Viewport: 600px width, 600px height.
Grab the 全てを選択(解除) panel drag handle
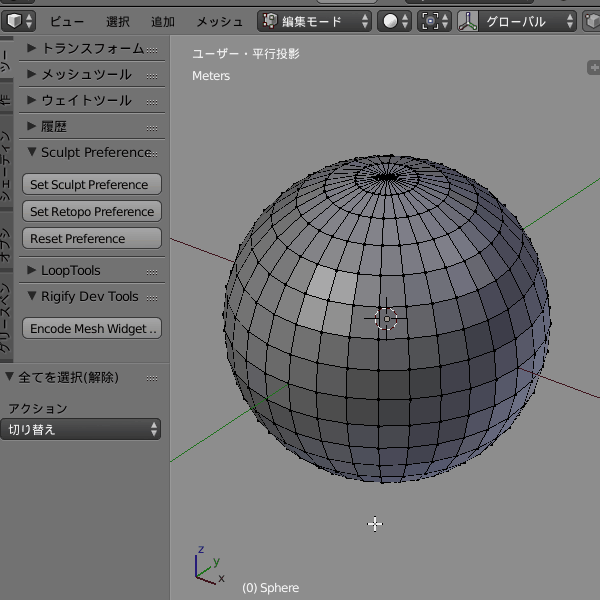tap(152, 378)
